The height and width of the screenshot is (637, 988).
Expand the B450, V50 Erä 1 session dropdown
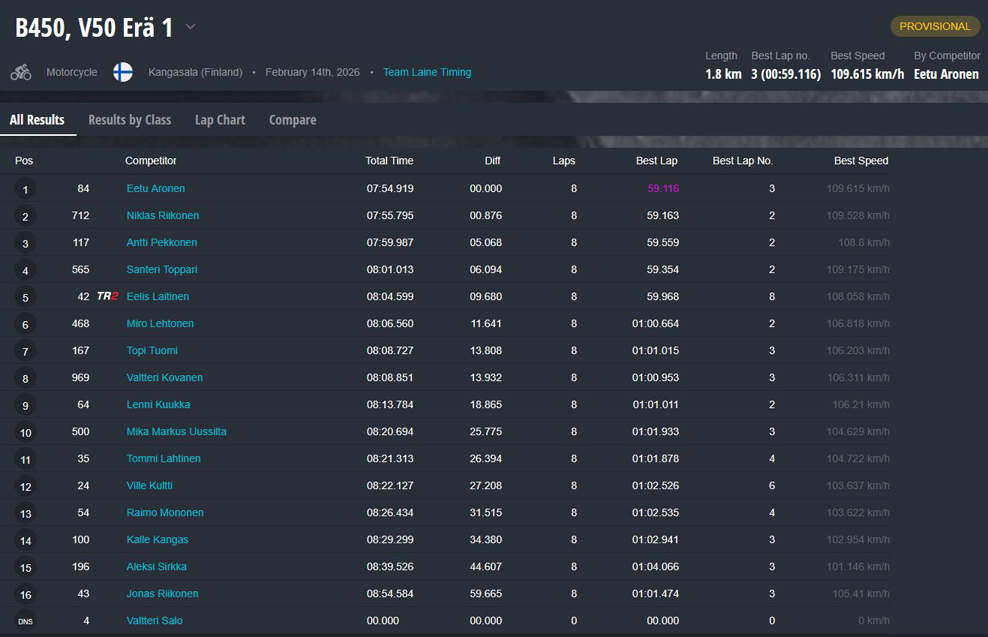click(191, 27)
